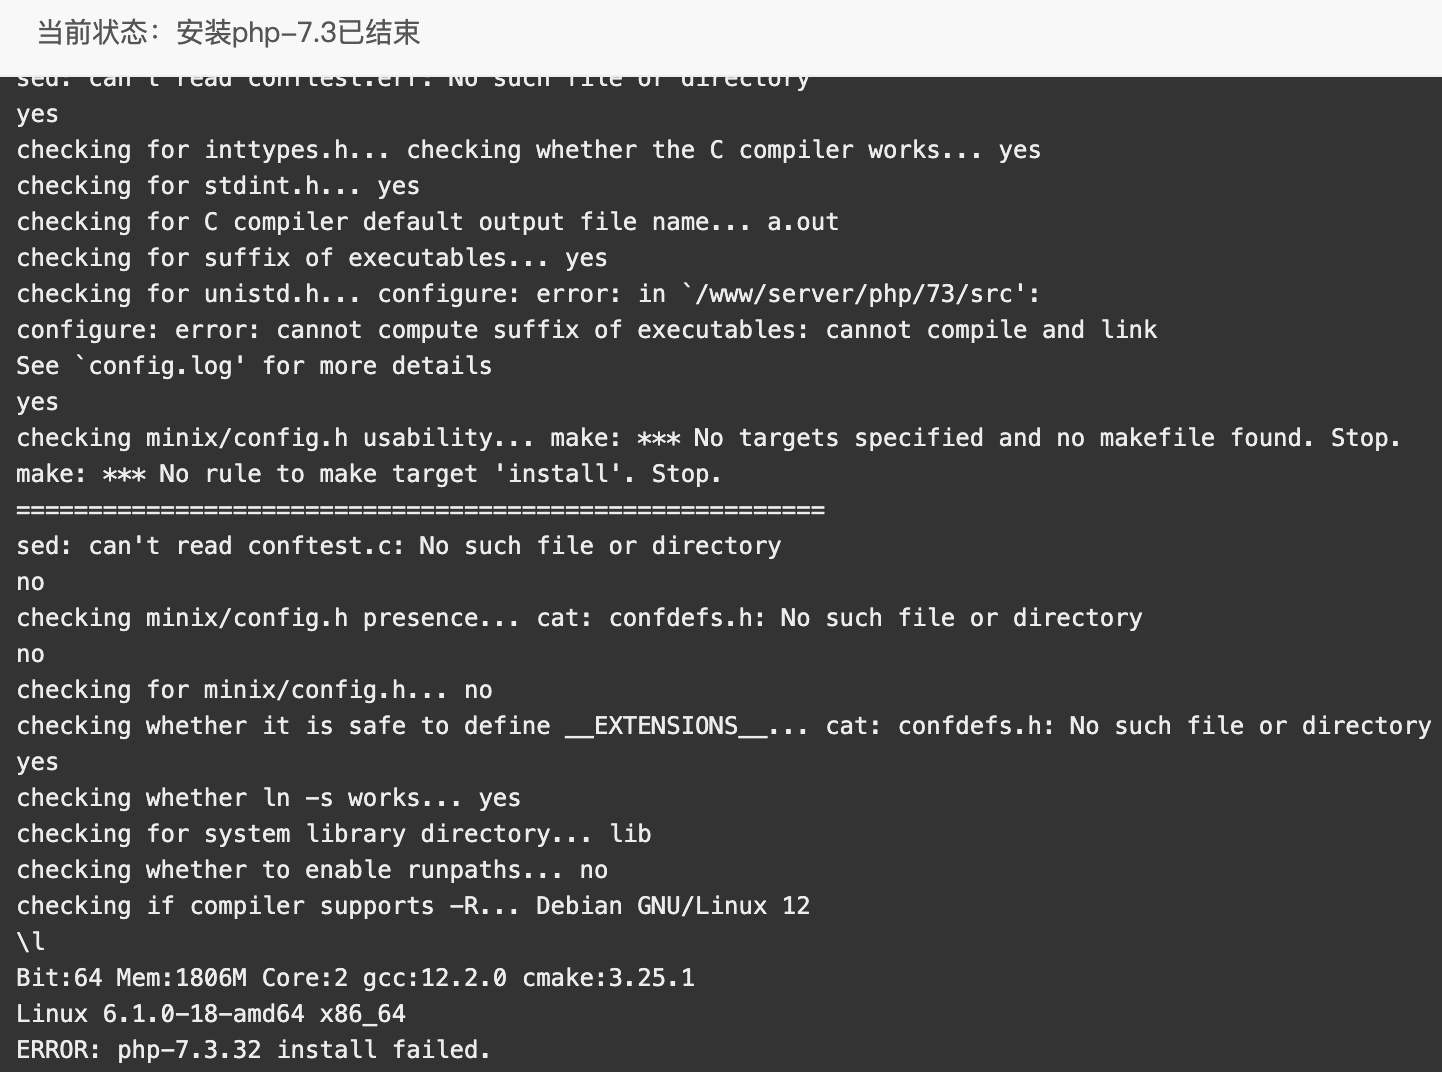Click the checking whether to enable runpaths line
The height and width of the screenshot is (1072, 1442).
pyautogui.click(x=312, y=870)
